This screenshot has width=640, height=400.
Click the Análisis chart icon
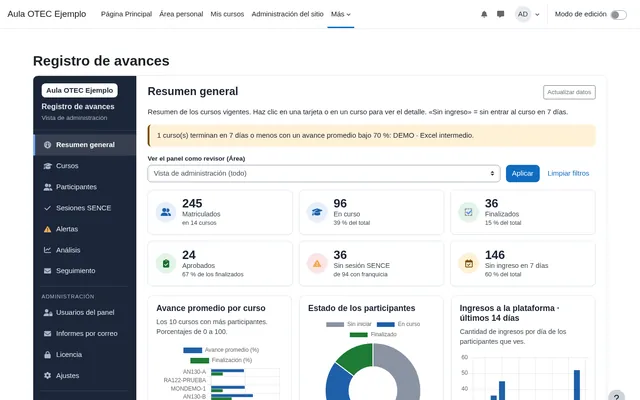tap(47, 250)
